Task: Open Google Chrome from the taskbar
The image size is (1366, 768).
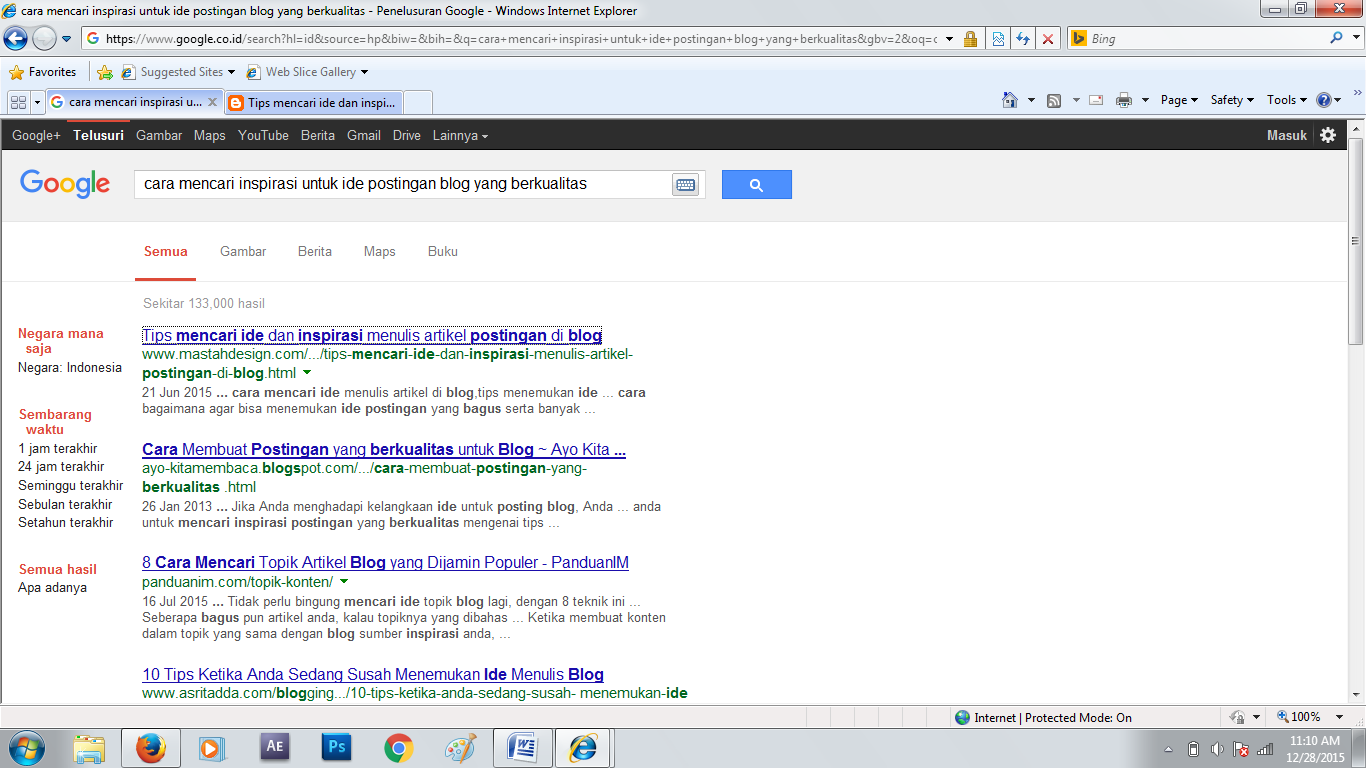Action: coord(399,748)
